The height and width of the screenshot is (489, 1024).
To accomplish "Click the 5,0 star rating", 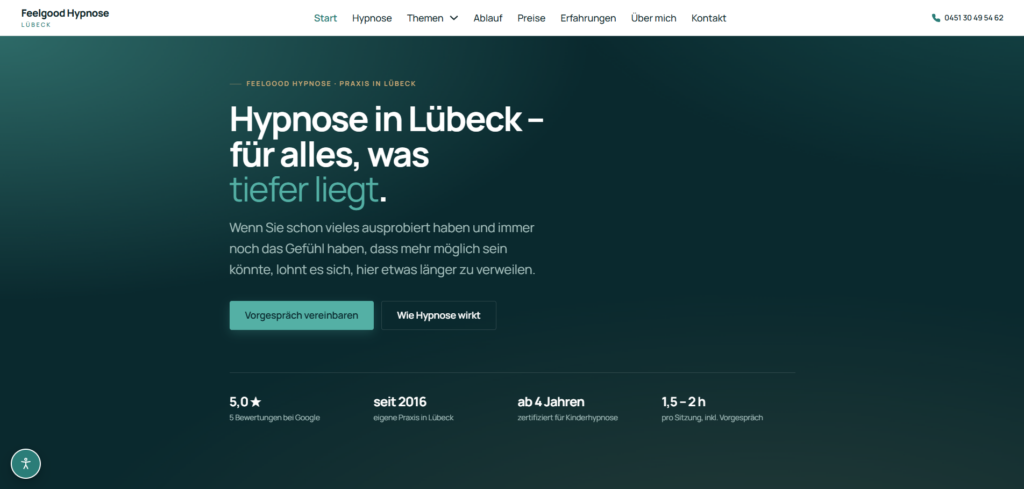I will [x=246, y=402].
